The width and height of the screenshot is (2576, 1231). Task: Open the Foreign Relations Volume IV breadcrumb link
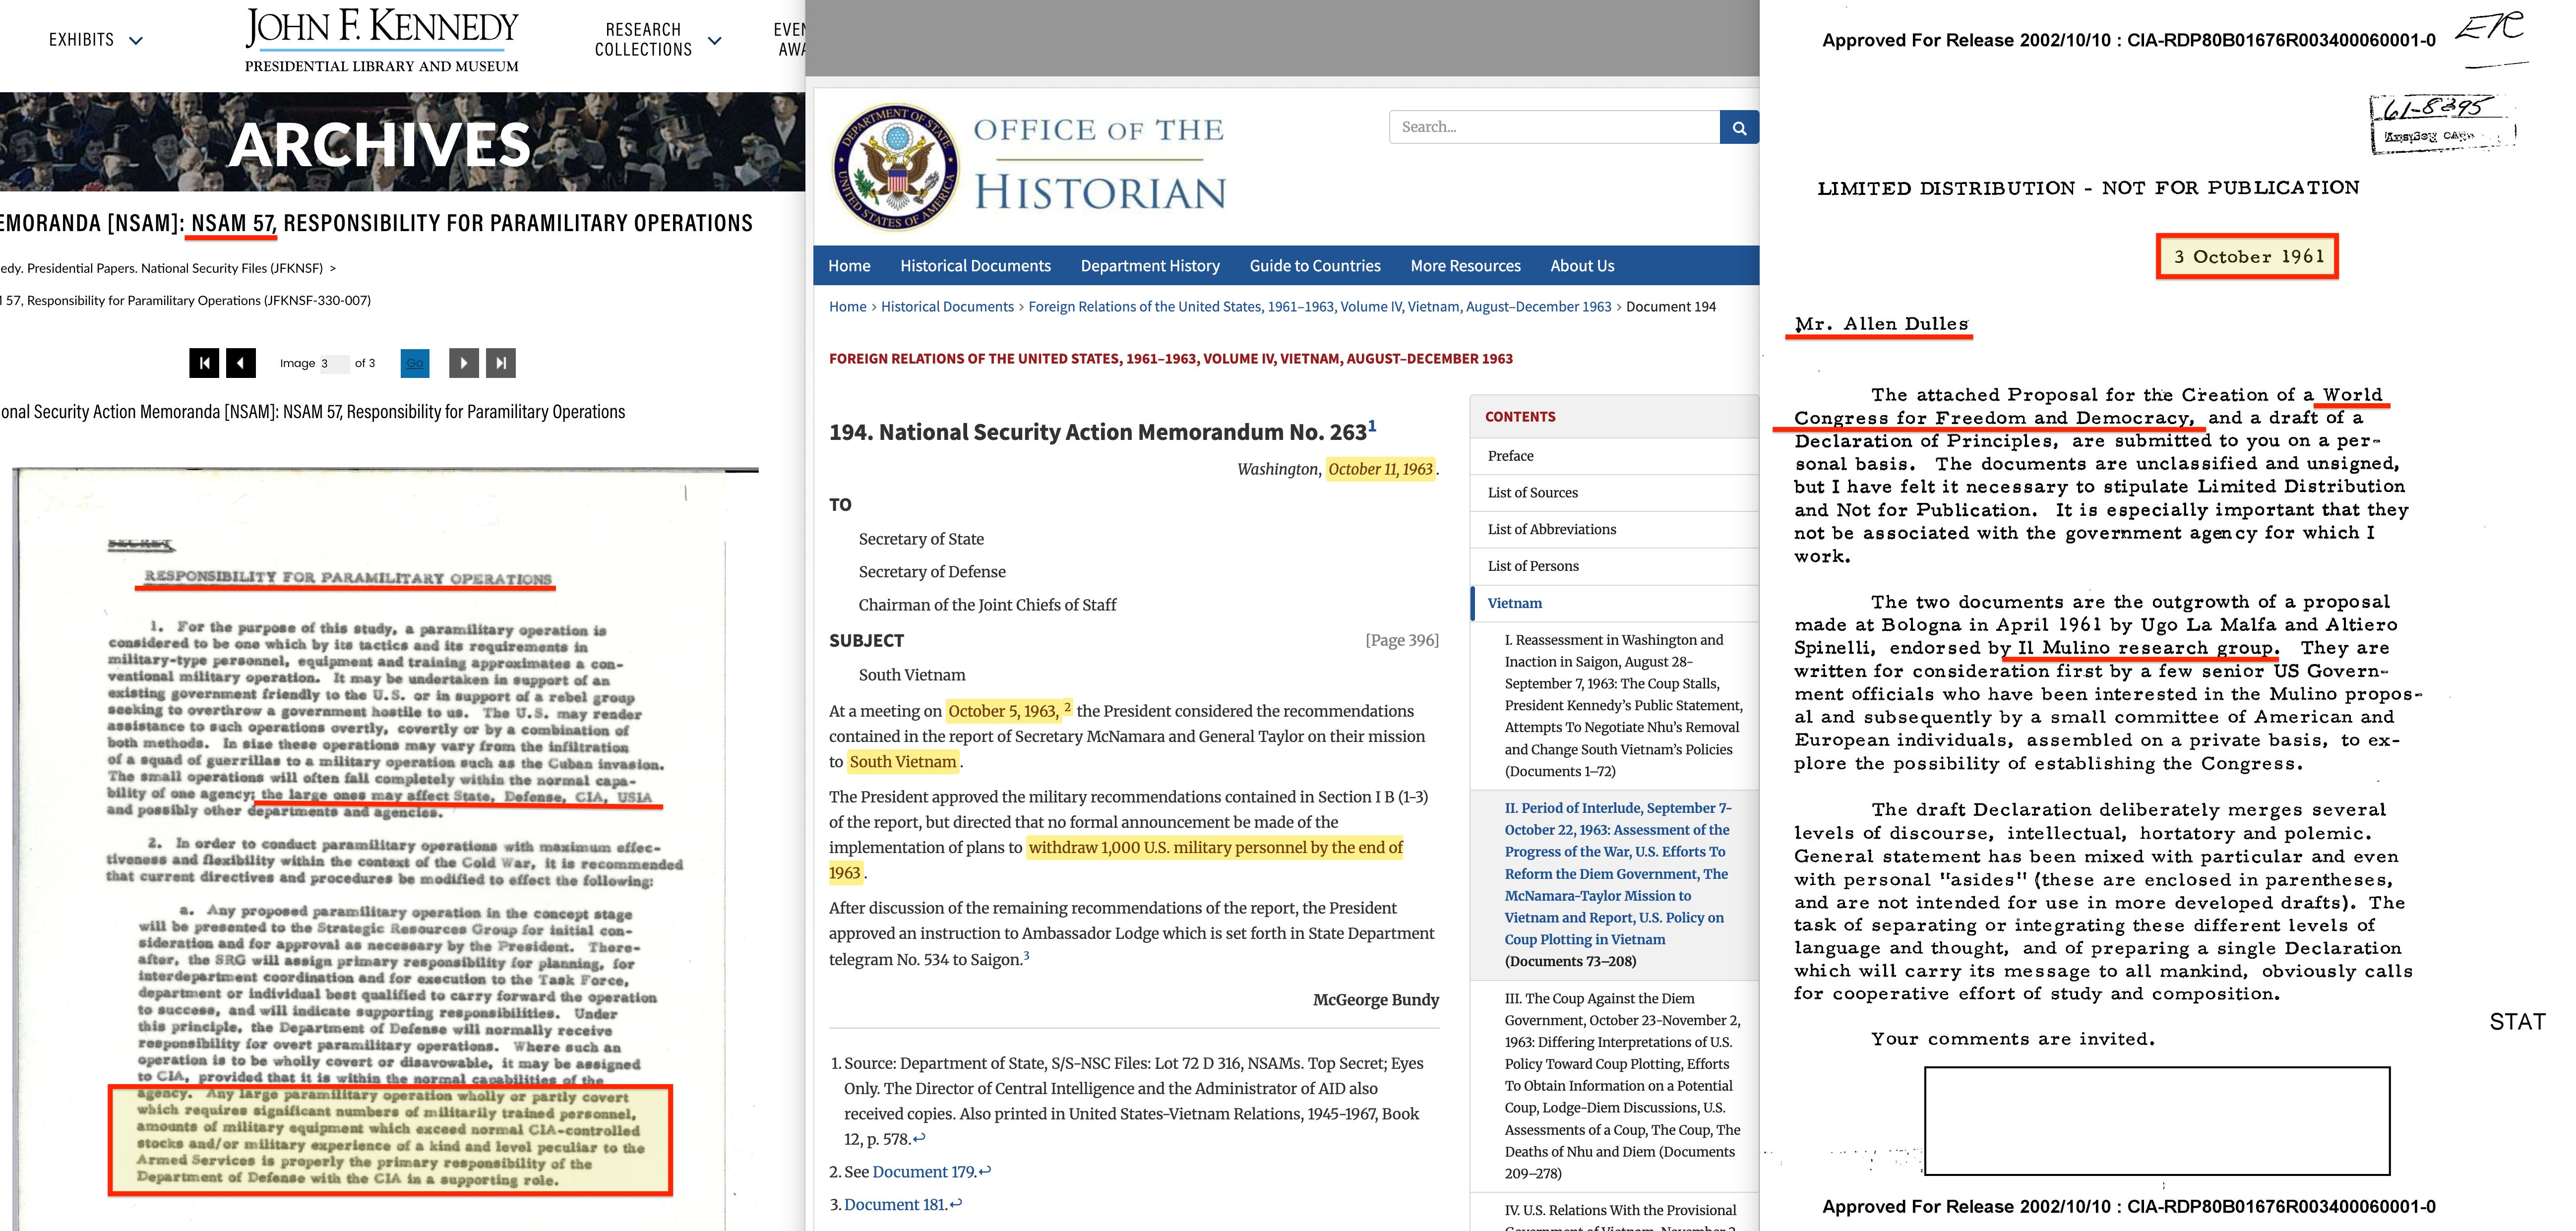(1320, 307)
